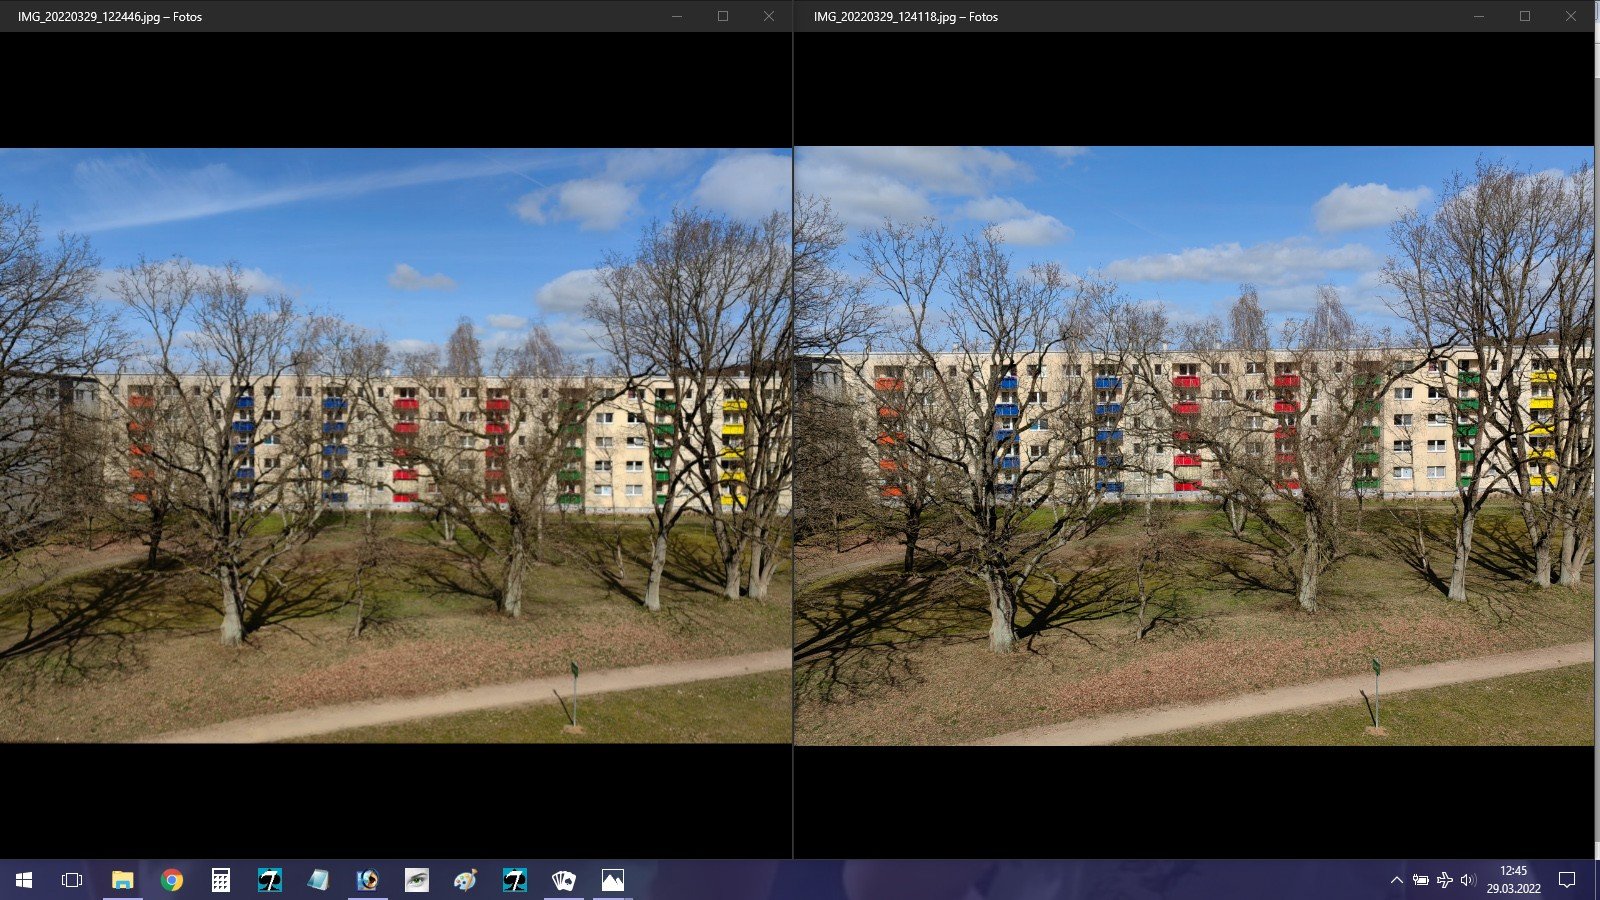Open the eye icon app in the taskbar
Viewport: 1600px width, 900px height.
[x=417, y=880]
